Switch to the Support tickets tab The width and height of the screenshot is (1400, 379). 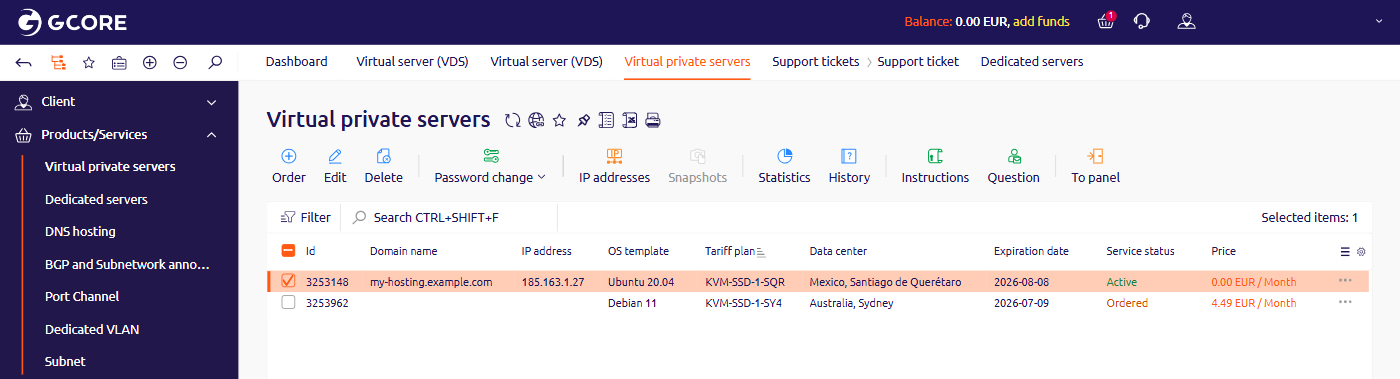coord(815,62)
